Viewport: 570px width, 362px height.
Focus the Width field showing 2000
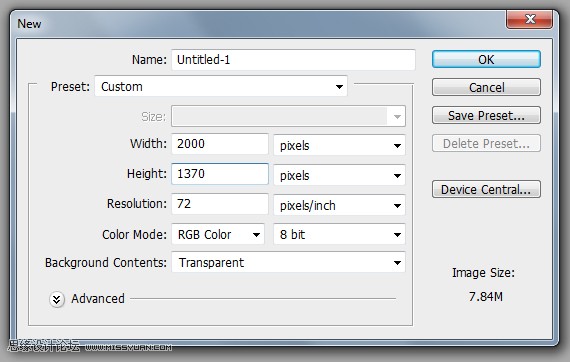click(220, 144)
